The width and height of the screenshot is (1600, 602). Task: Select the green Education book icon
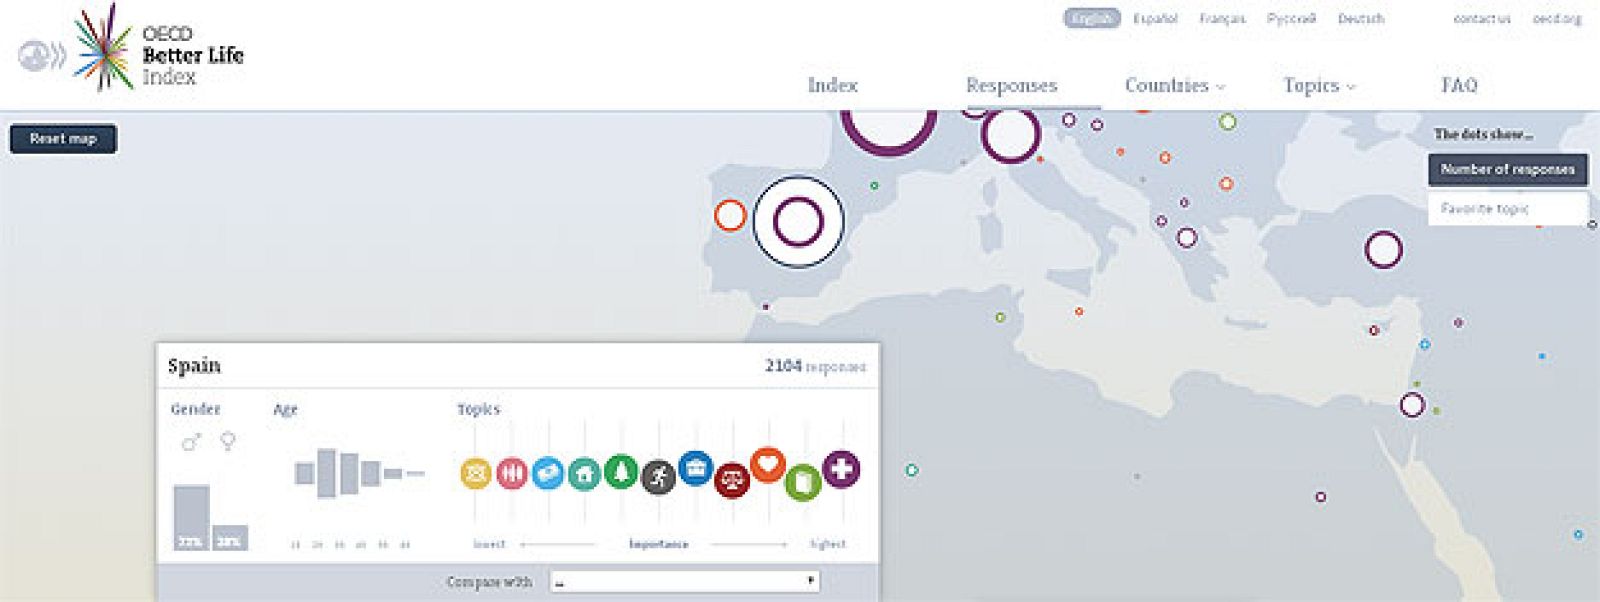[803, 483]
